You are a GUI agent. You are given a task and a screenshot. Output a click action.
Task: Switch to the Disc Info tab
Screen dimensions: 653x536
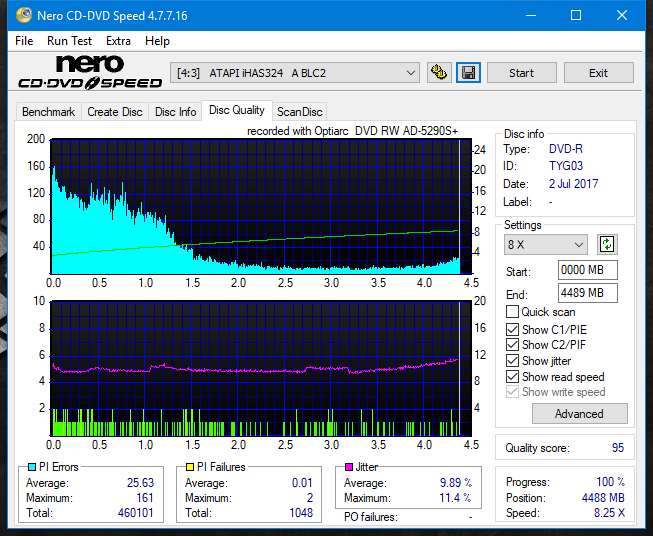(x=175, y=112)
